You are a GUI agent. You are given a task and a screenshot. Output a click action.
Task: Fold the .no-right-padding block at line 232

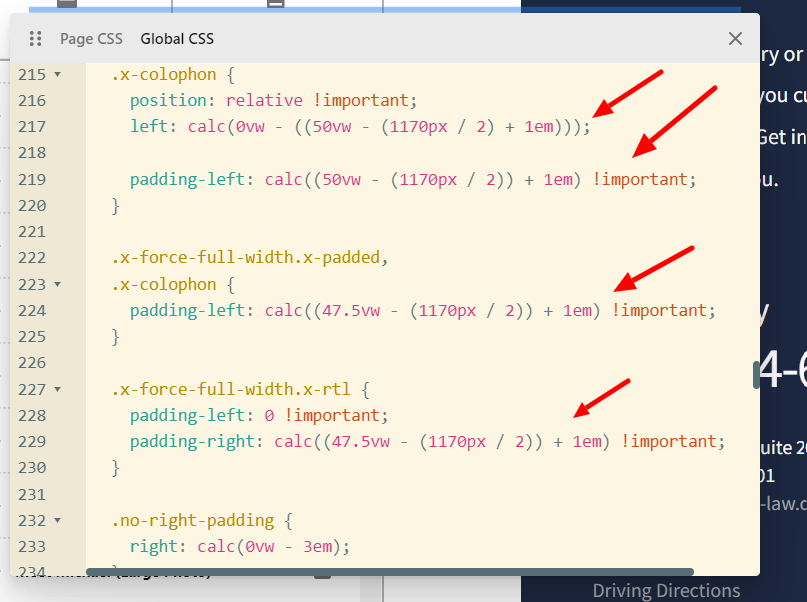point(57,521)
